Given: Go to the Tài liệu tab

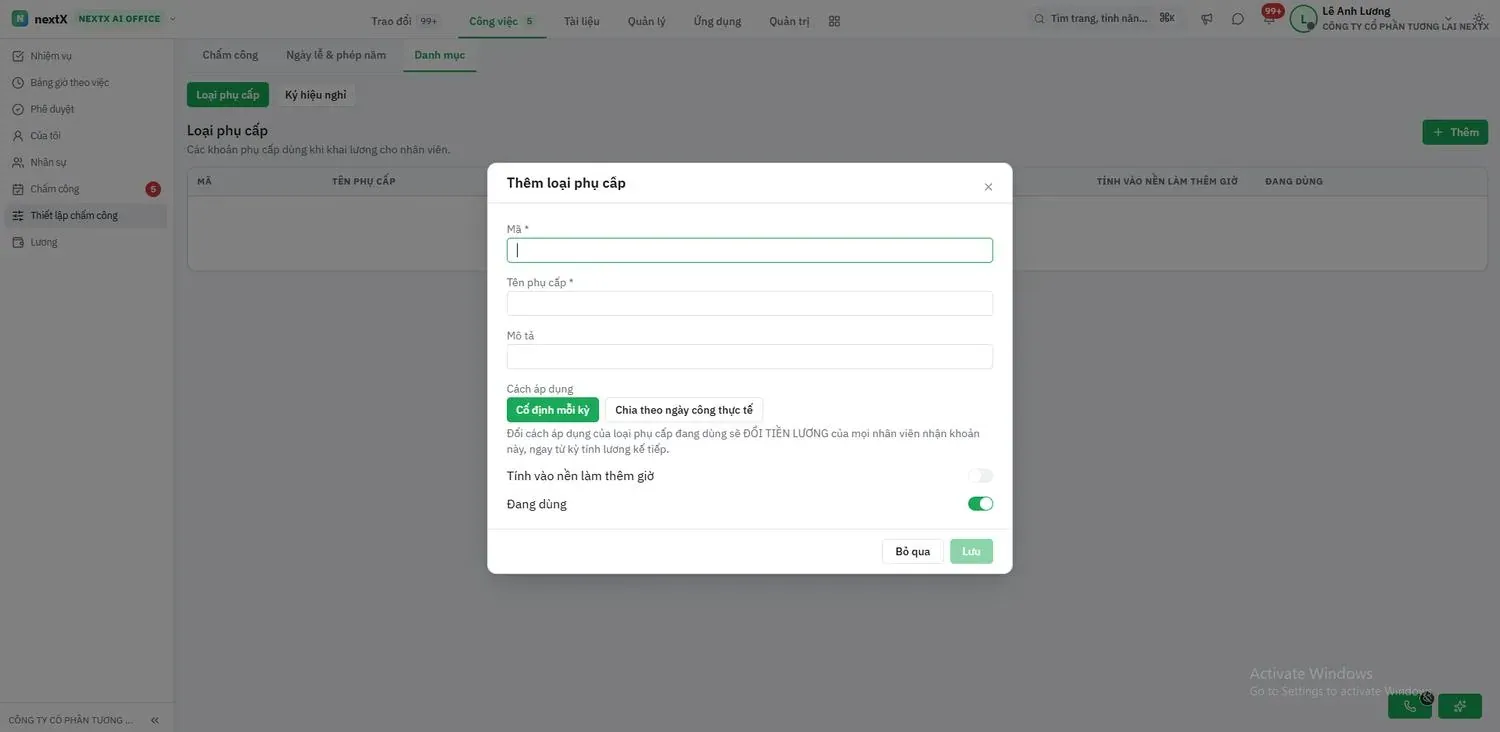Looking at the screenshot, I should pos(582,20).
